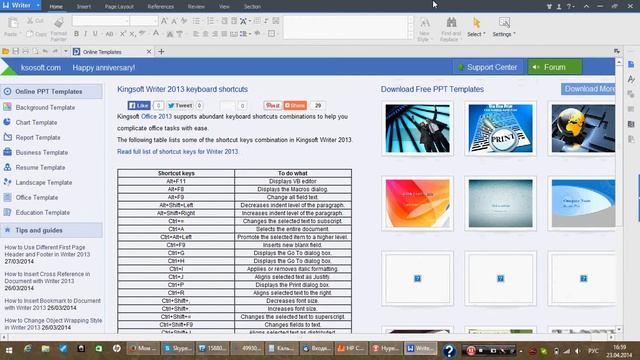The image size is (640, 360).
Task: Toggle Underline formatting button
Action: (x=95, y=34)
